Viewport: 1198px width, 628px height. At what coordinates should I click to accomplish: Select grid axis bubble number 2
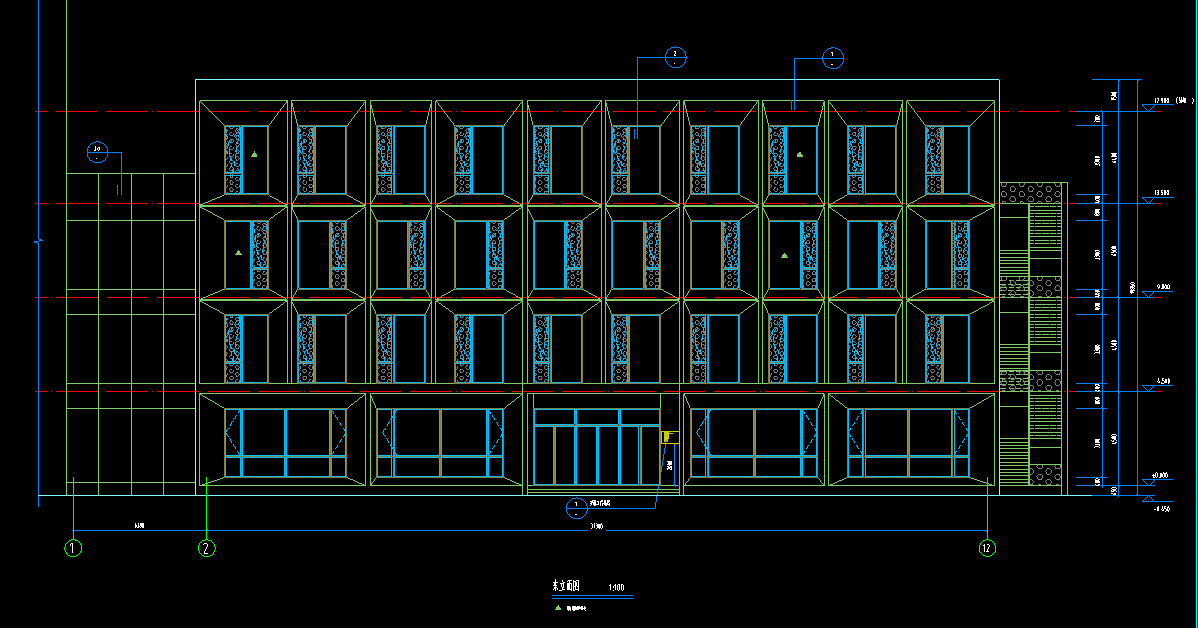tap(206, 548)
